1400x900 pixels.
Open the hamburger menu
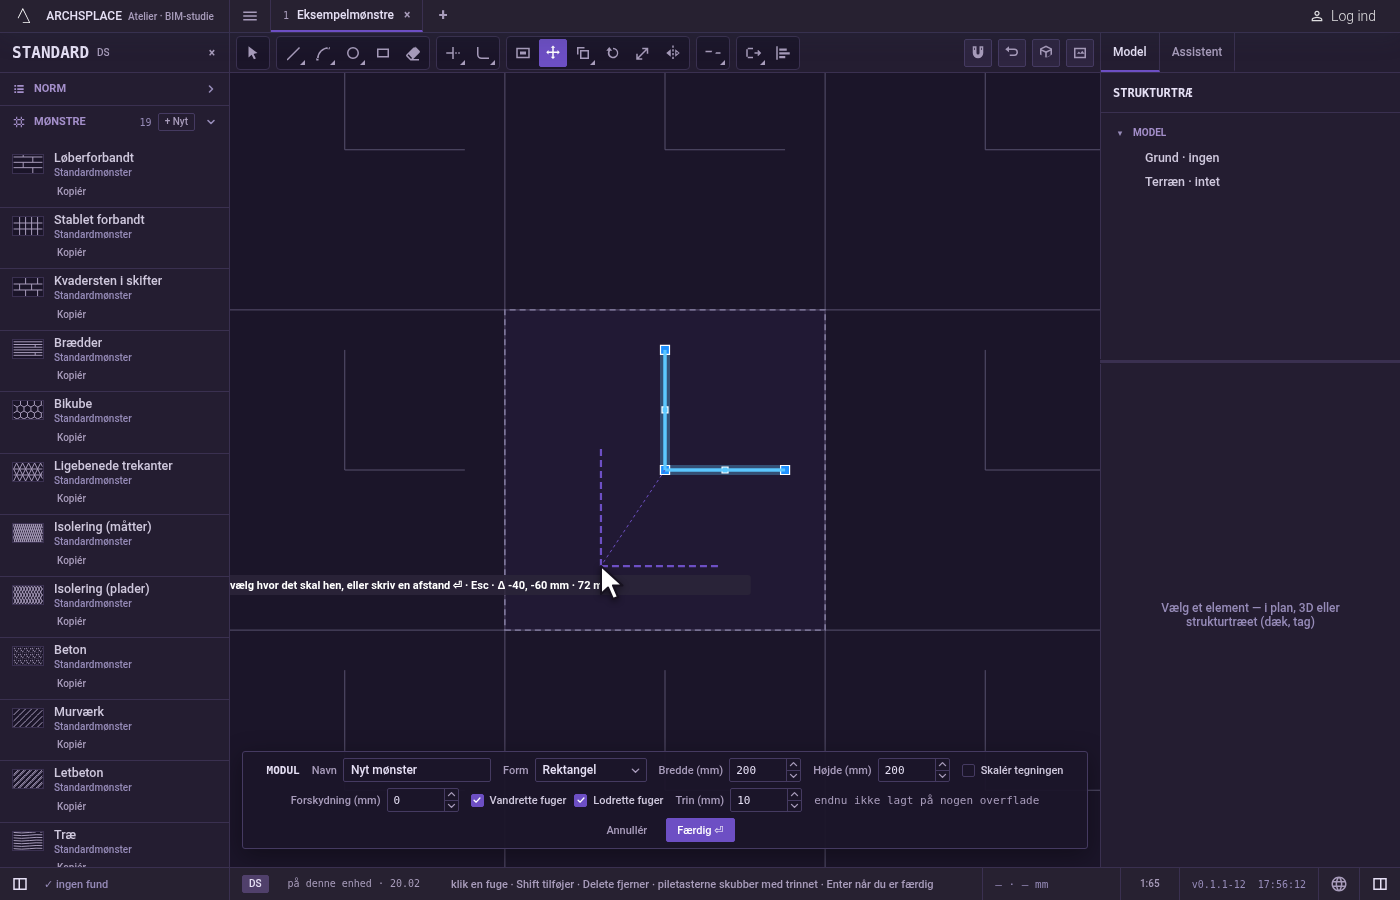(250, 16)
